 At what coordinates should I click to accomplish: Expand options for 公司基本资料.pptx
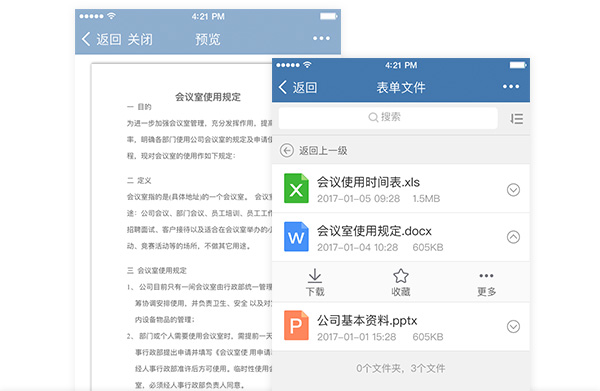click(x=513, y=326)
